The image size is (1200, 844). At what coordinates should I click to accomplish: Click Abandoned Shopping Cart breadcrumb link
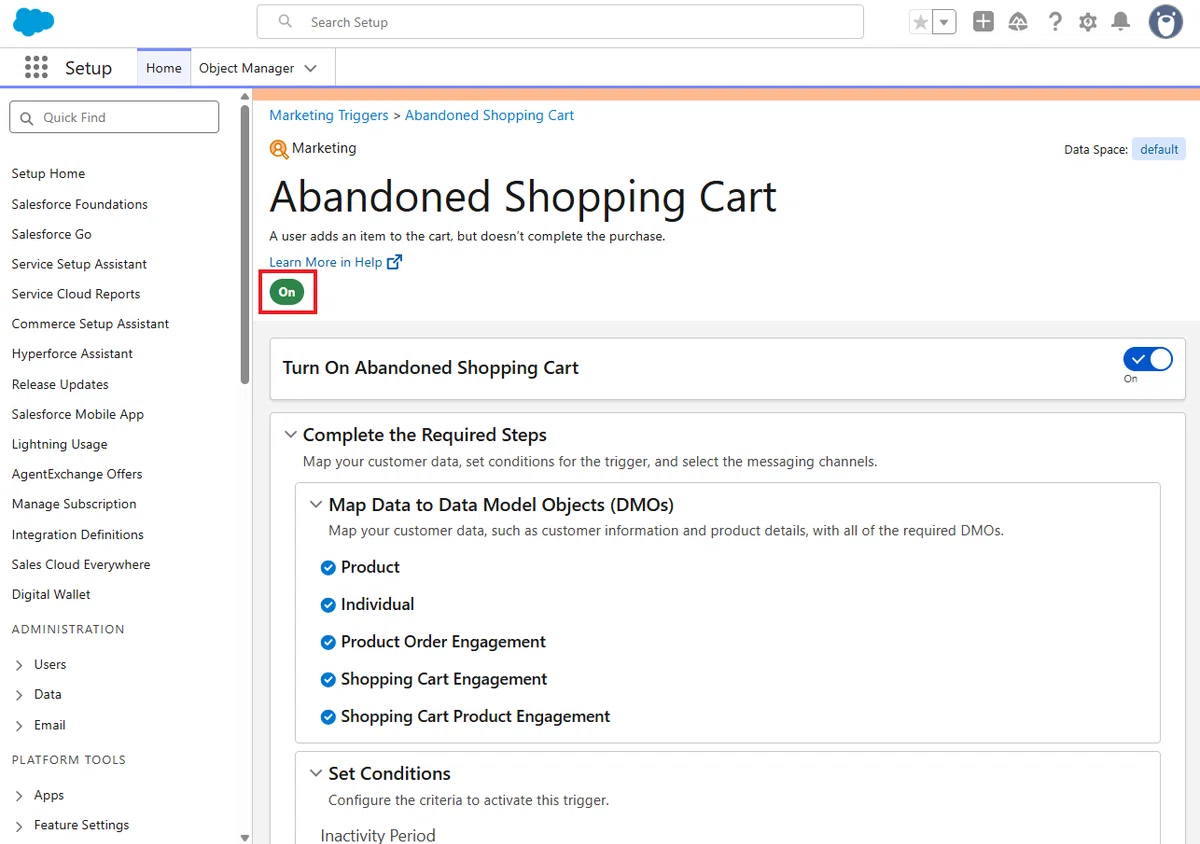(489, 115)
